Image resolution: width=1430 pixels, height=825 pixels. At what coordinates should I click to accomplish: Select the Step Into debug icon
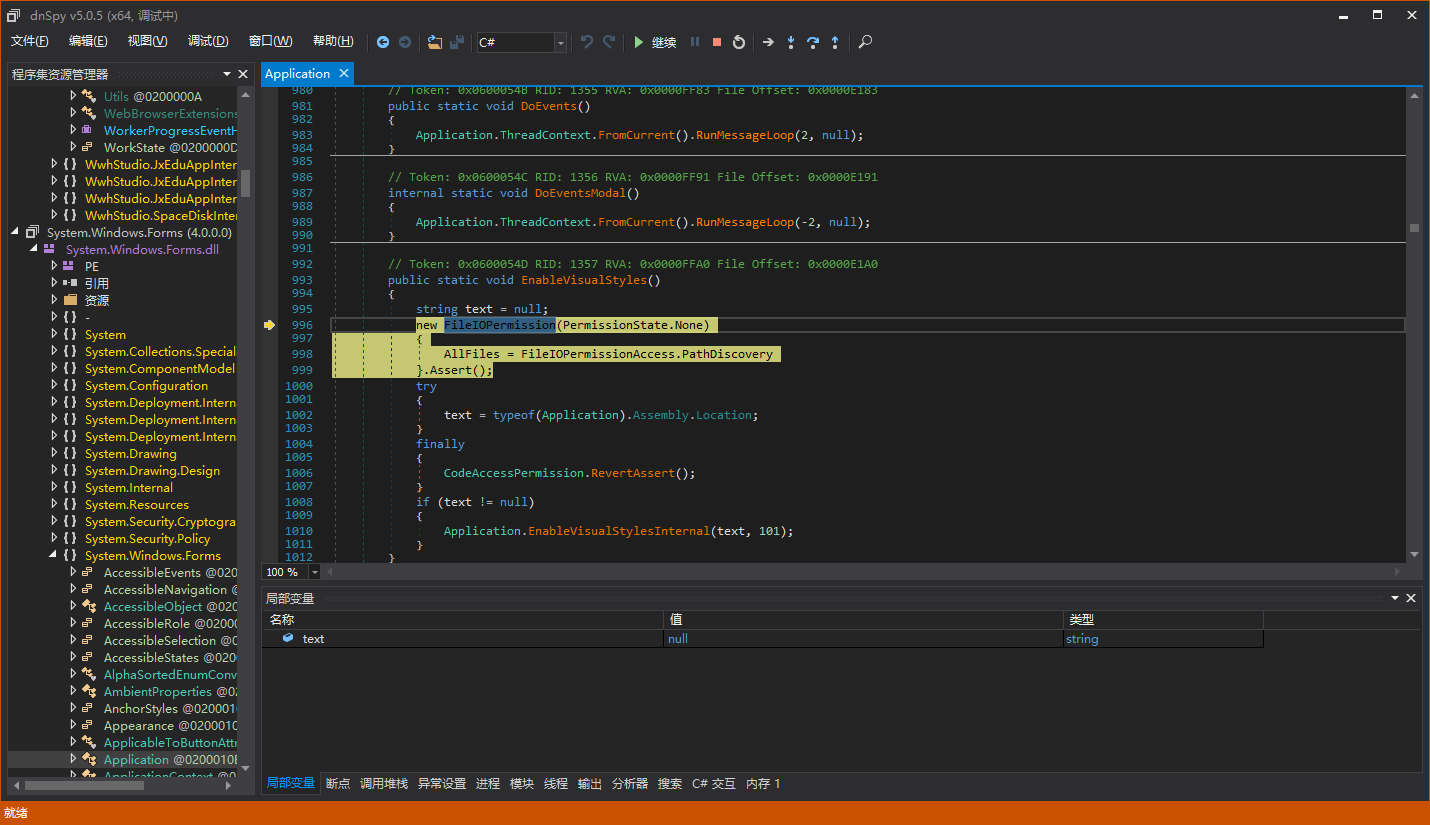[x=791, y=42]
